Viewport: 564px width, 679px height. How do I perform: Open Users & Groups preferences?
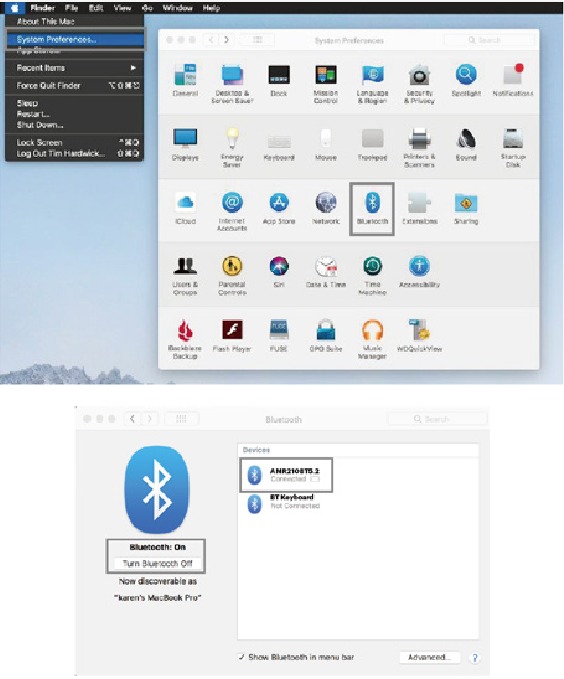185,276
